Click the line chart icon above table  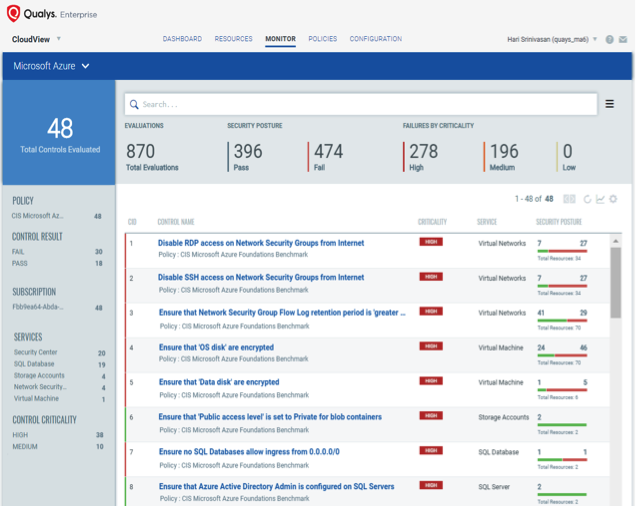(600, 199)
